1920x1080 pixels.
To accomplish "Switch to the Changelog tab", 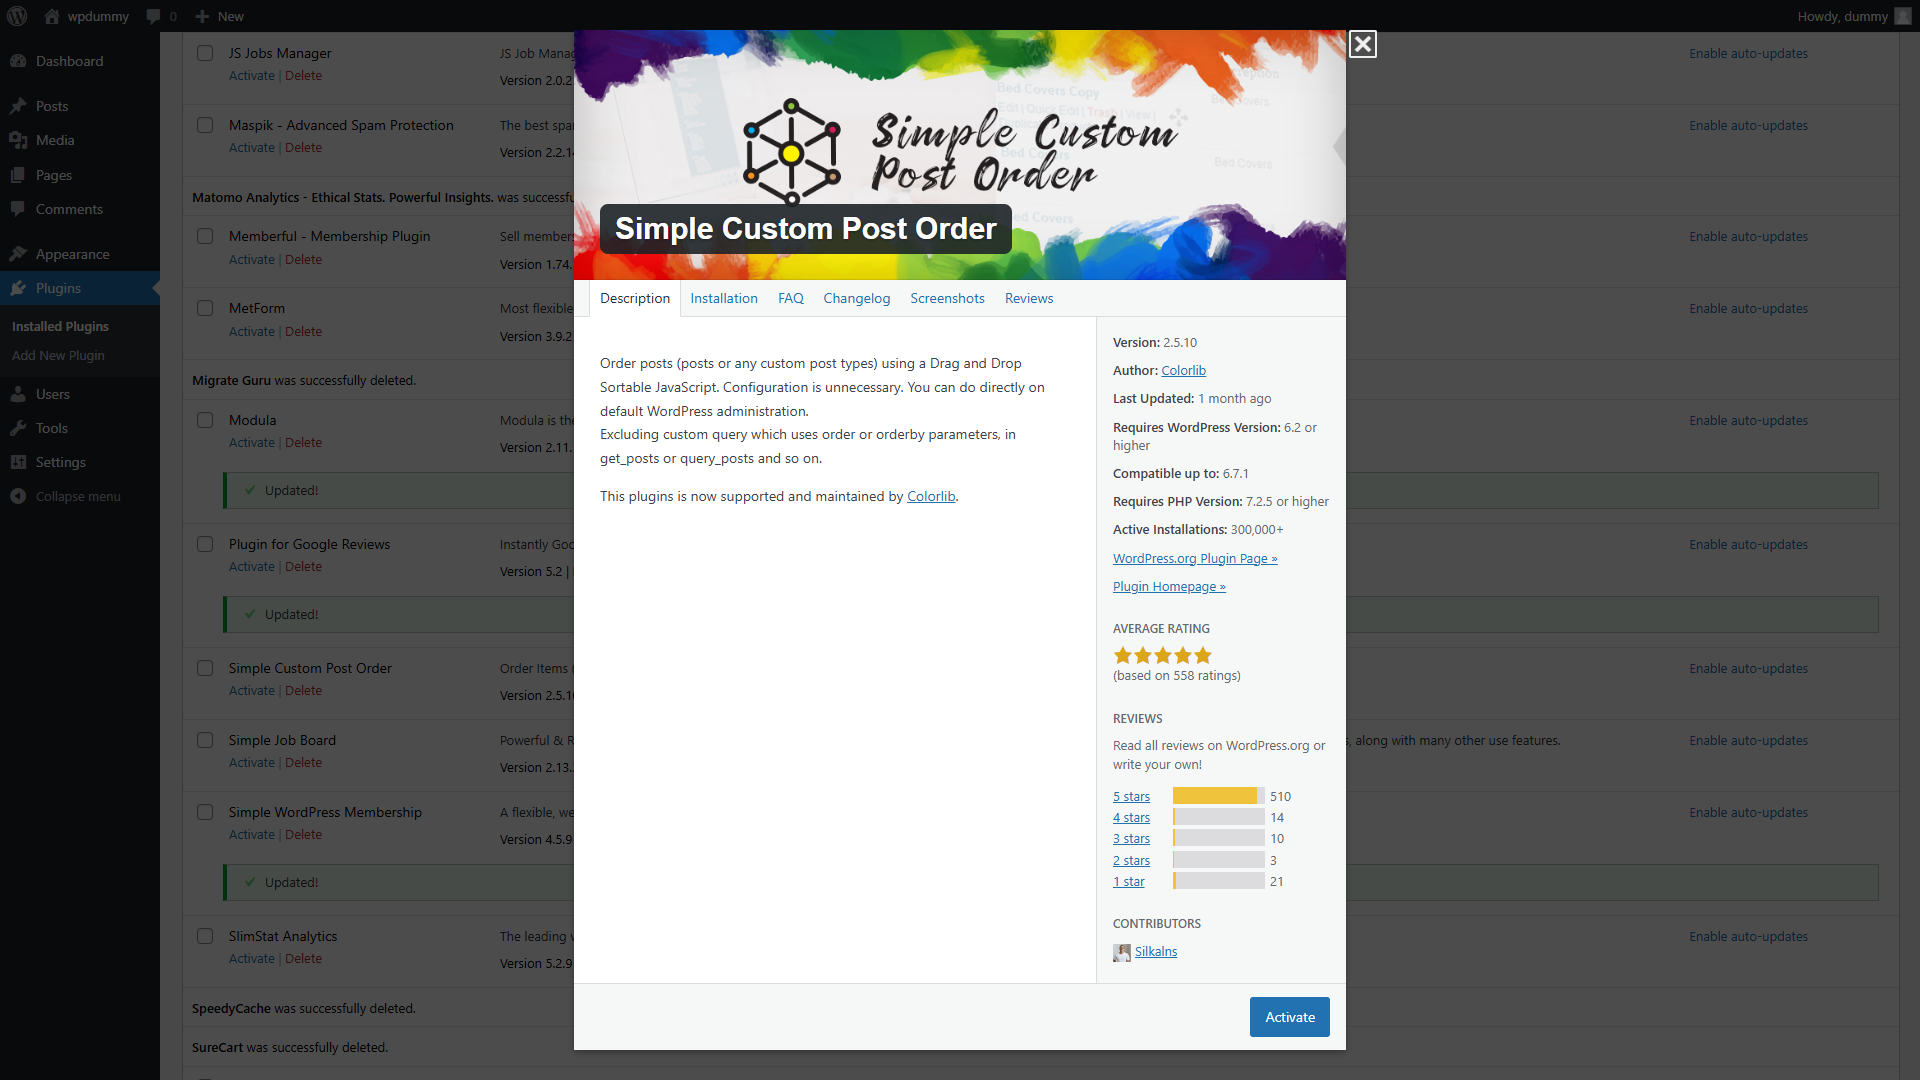I will (x=857, y=298).
